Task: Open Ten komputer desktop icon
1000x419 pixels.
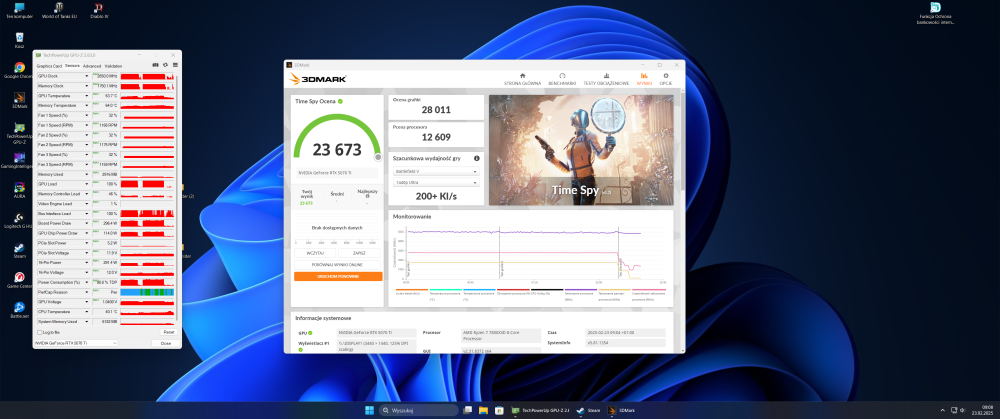Action: [x=20, y=10]
